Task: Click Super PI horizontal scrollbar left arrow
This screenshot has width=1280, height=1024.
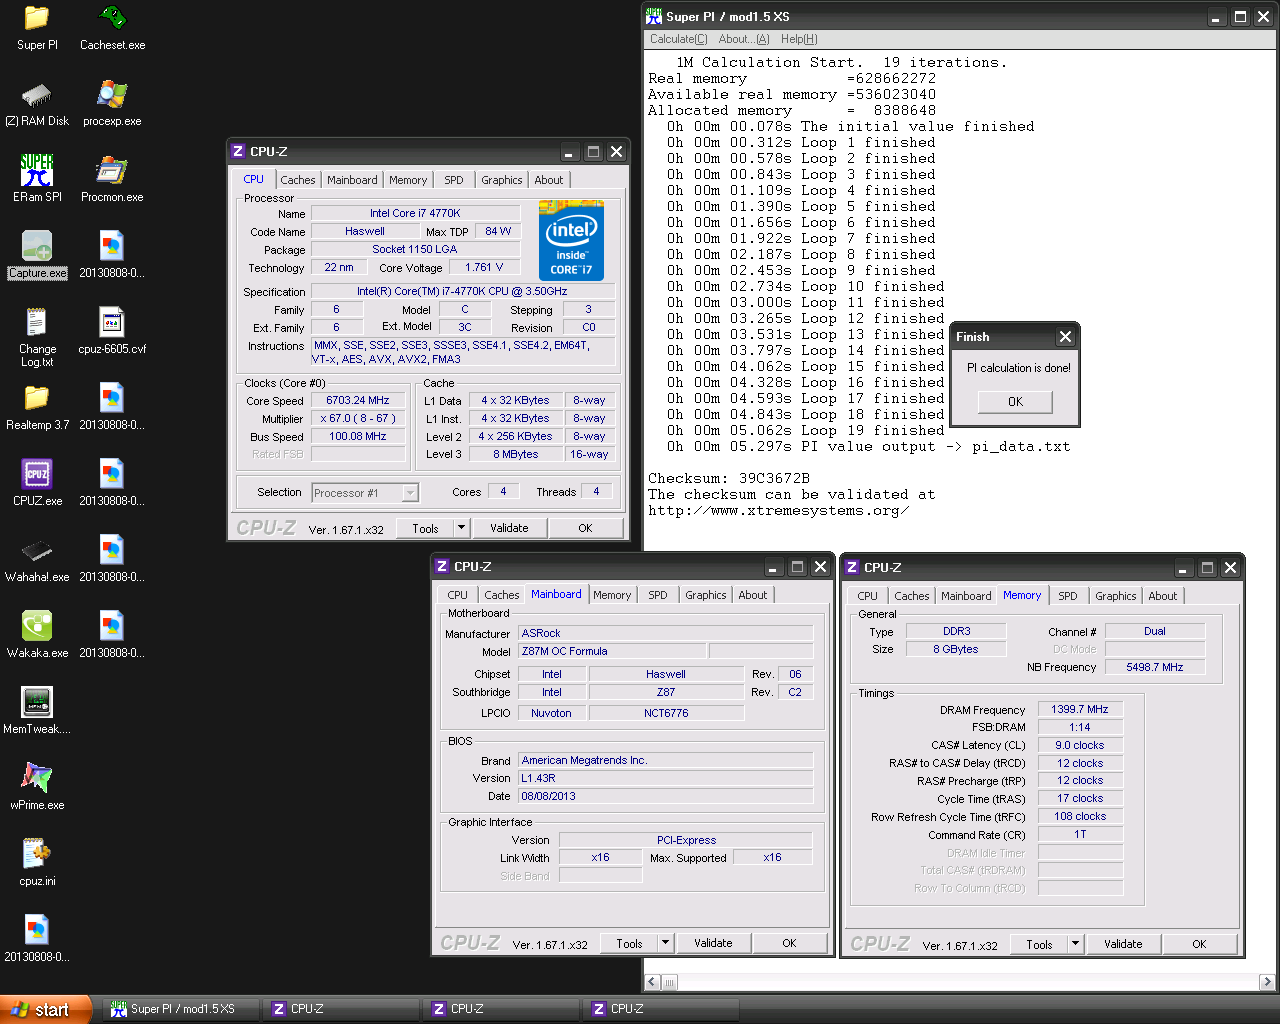Action: tap(653, 982)
